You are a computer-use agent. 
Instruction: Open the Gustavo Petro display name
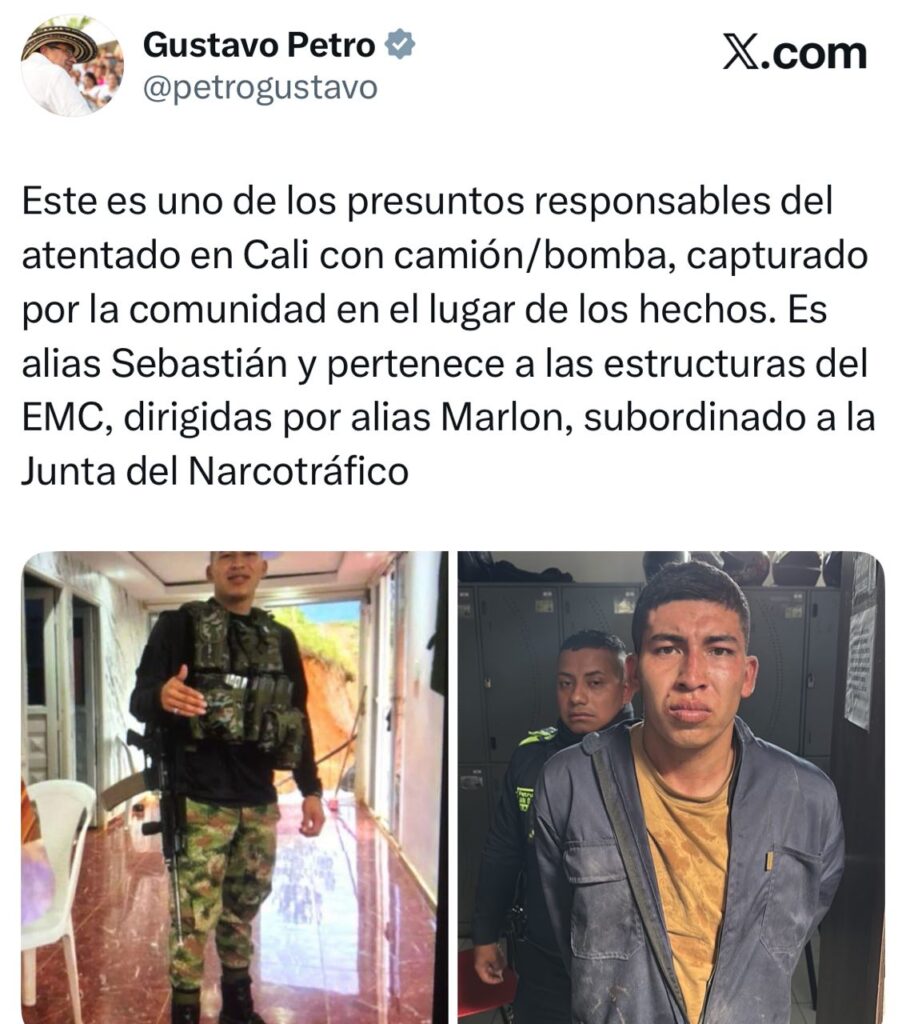click(x=259, y=44)
